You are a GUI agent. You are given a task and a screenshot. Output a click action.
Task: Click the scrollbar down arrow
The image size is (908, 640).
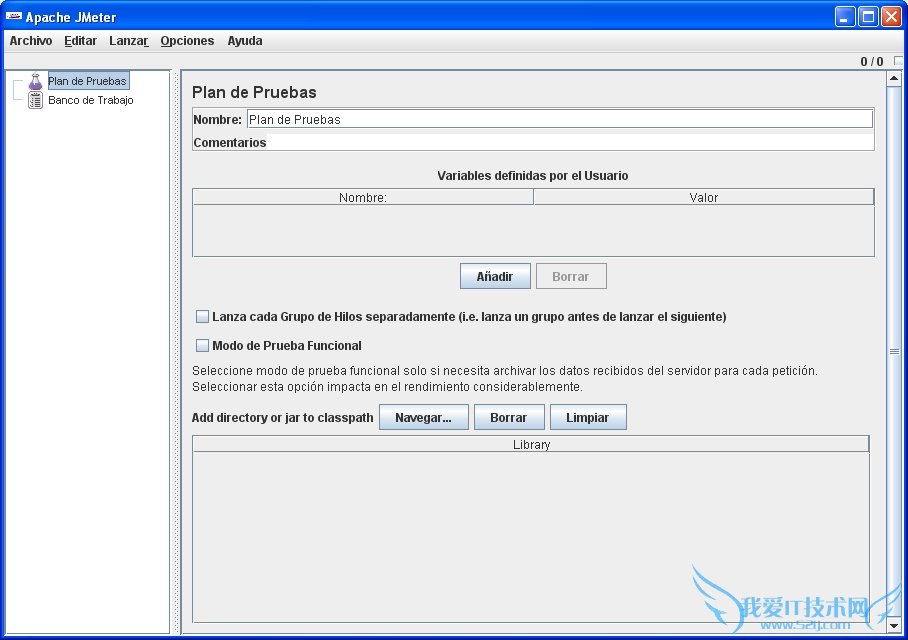coord(894,625)
